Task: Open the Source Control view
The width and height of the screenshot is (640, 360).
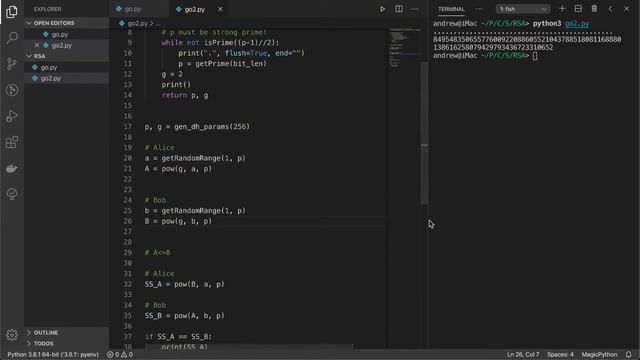Action: 12,64
